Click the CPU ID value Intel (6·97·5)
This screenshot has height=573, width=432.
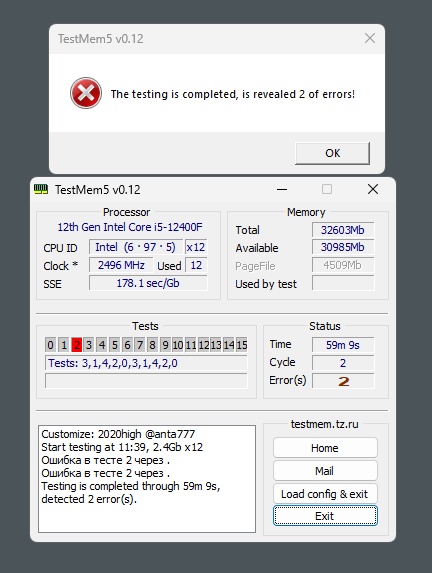[136, 247]
